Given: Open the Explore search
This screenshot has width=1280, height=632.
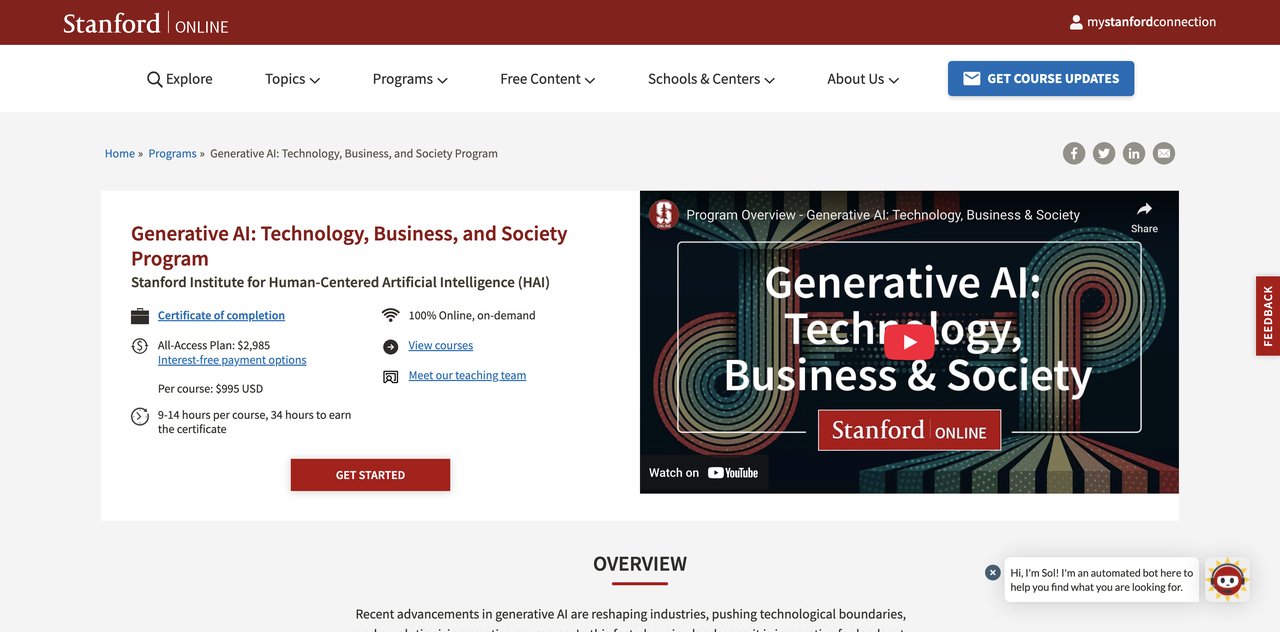Looking at the screenshot, I should pos(180,79).
